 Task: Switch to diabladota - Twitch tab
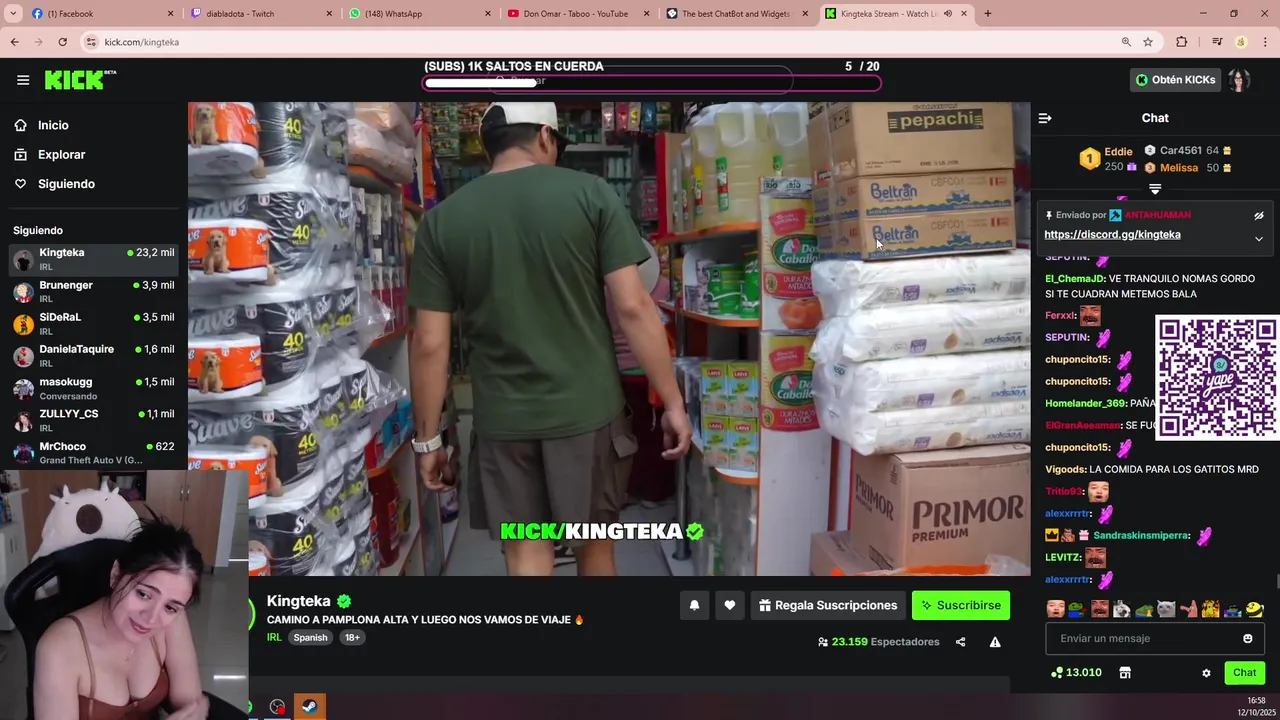click(260, 13)
